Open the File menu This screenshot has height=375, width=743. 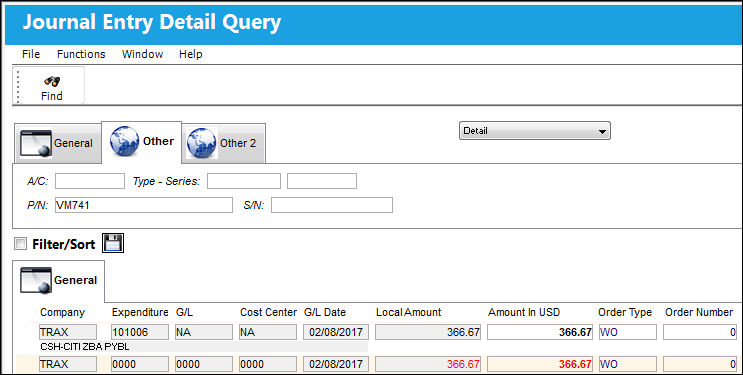pyautogui.click(x=31, y=54)
